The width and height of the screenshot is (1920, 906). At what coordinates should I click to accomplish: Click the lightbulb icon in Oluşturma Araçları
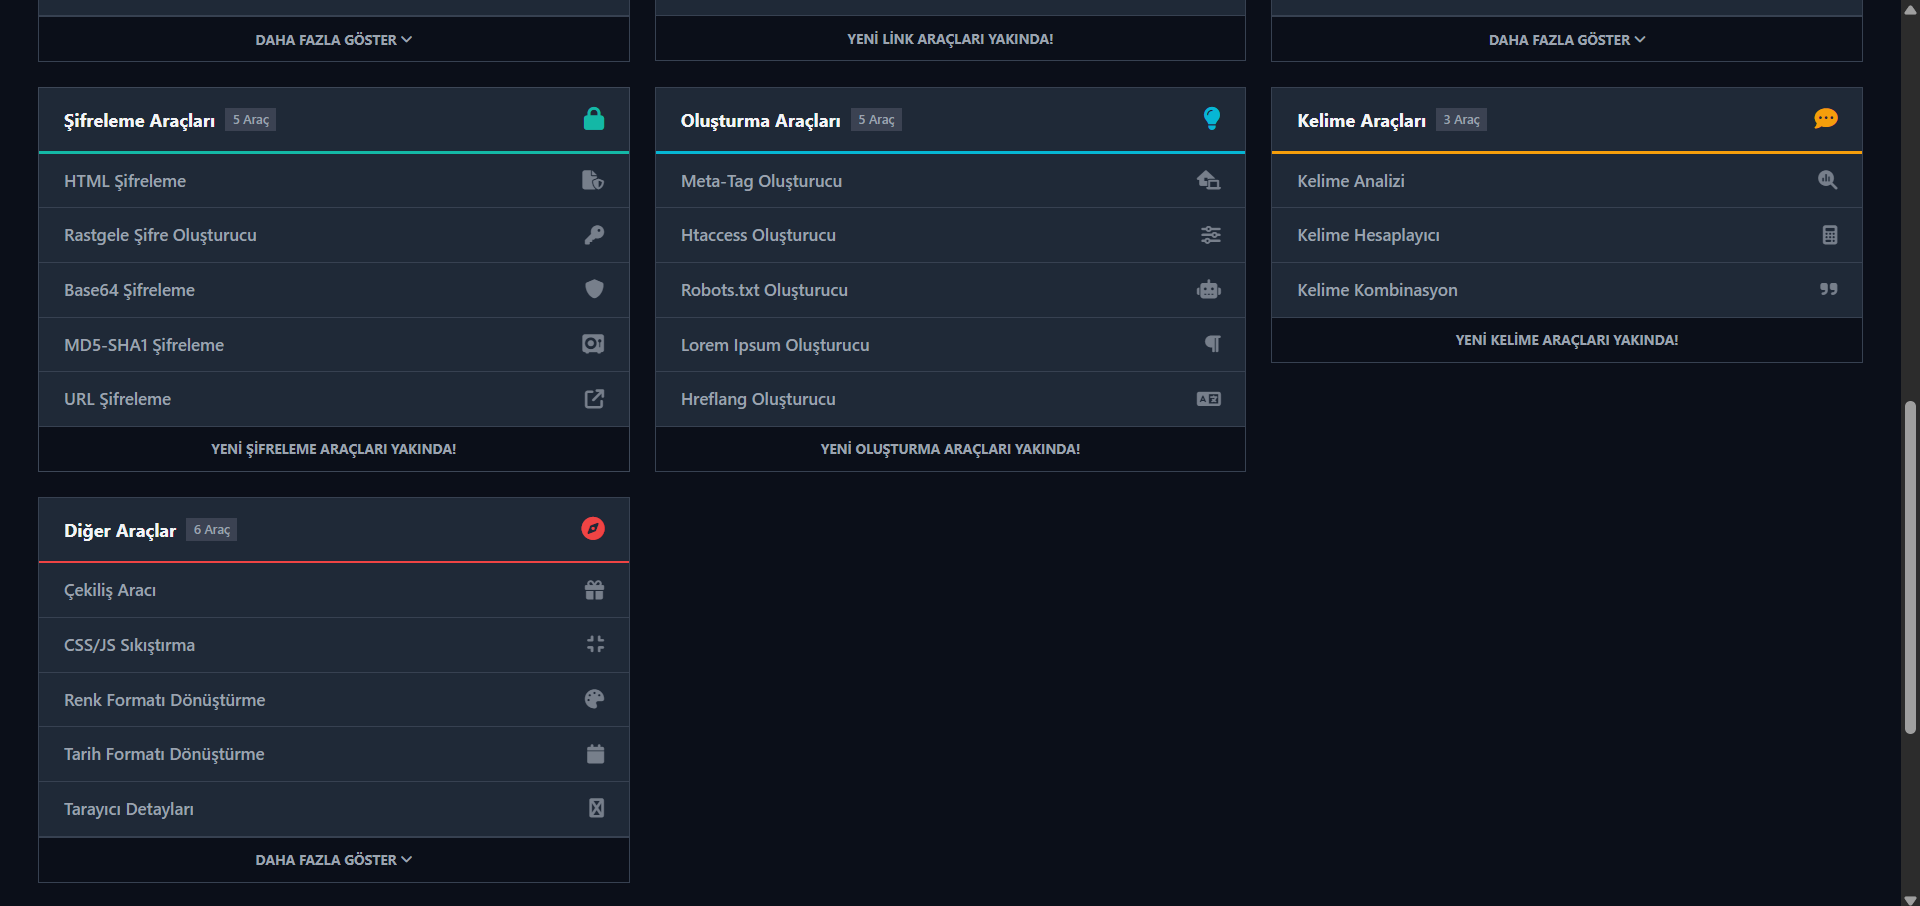pyautogui.click(x=1211, y=119)
